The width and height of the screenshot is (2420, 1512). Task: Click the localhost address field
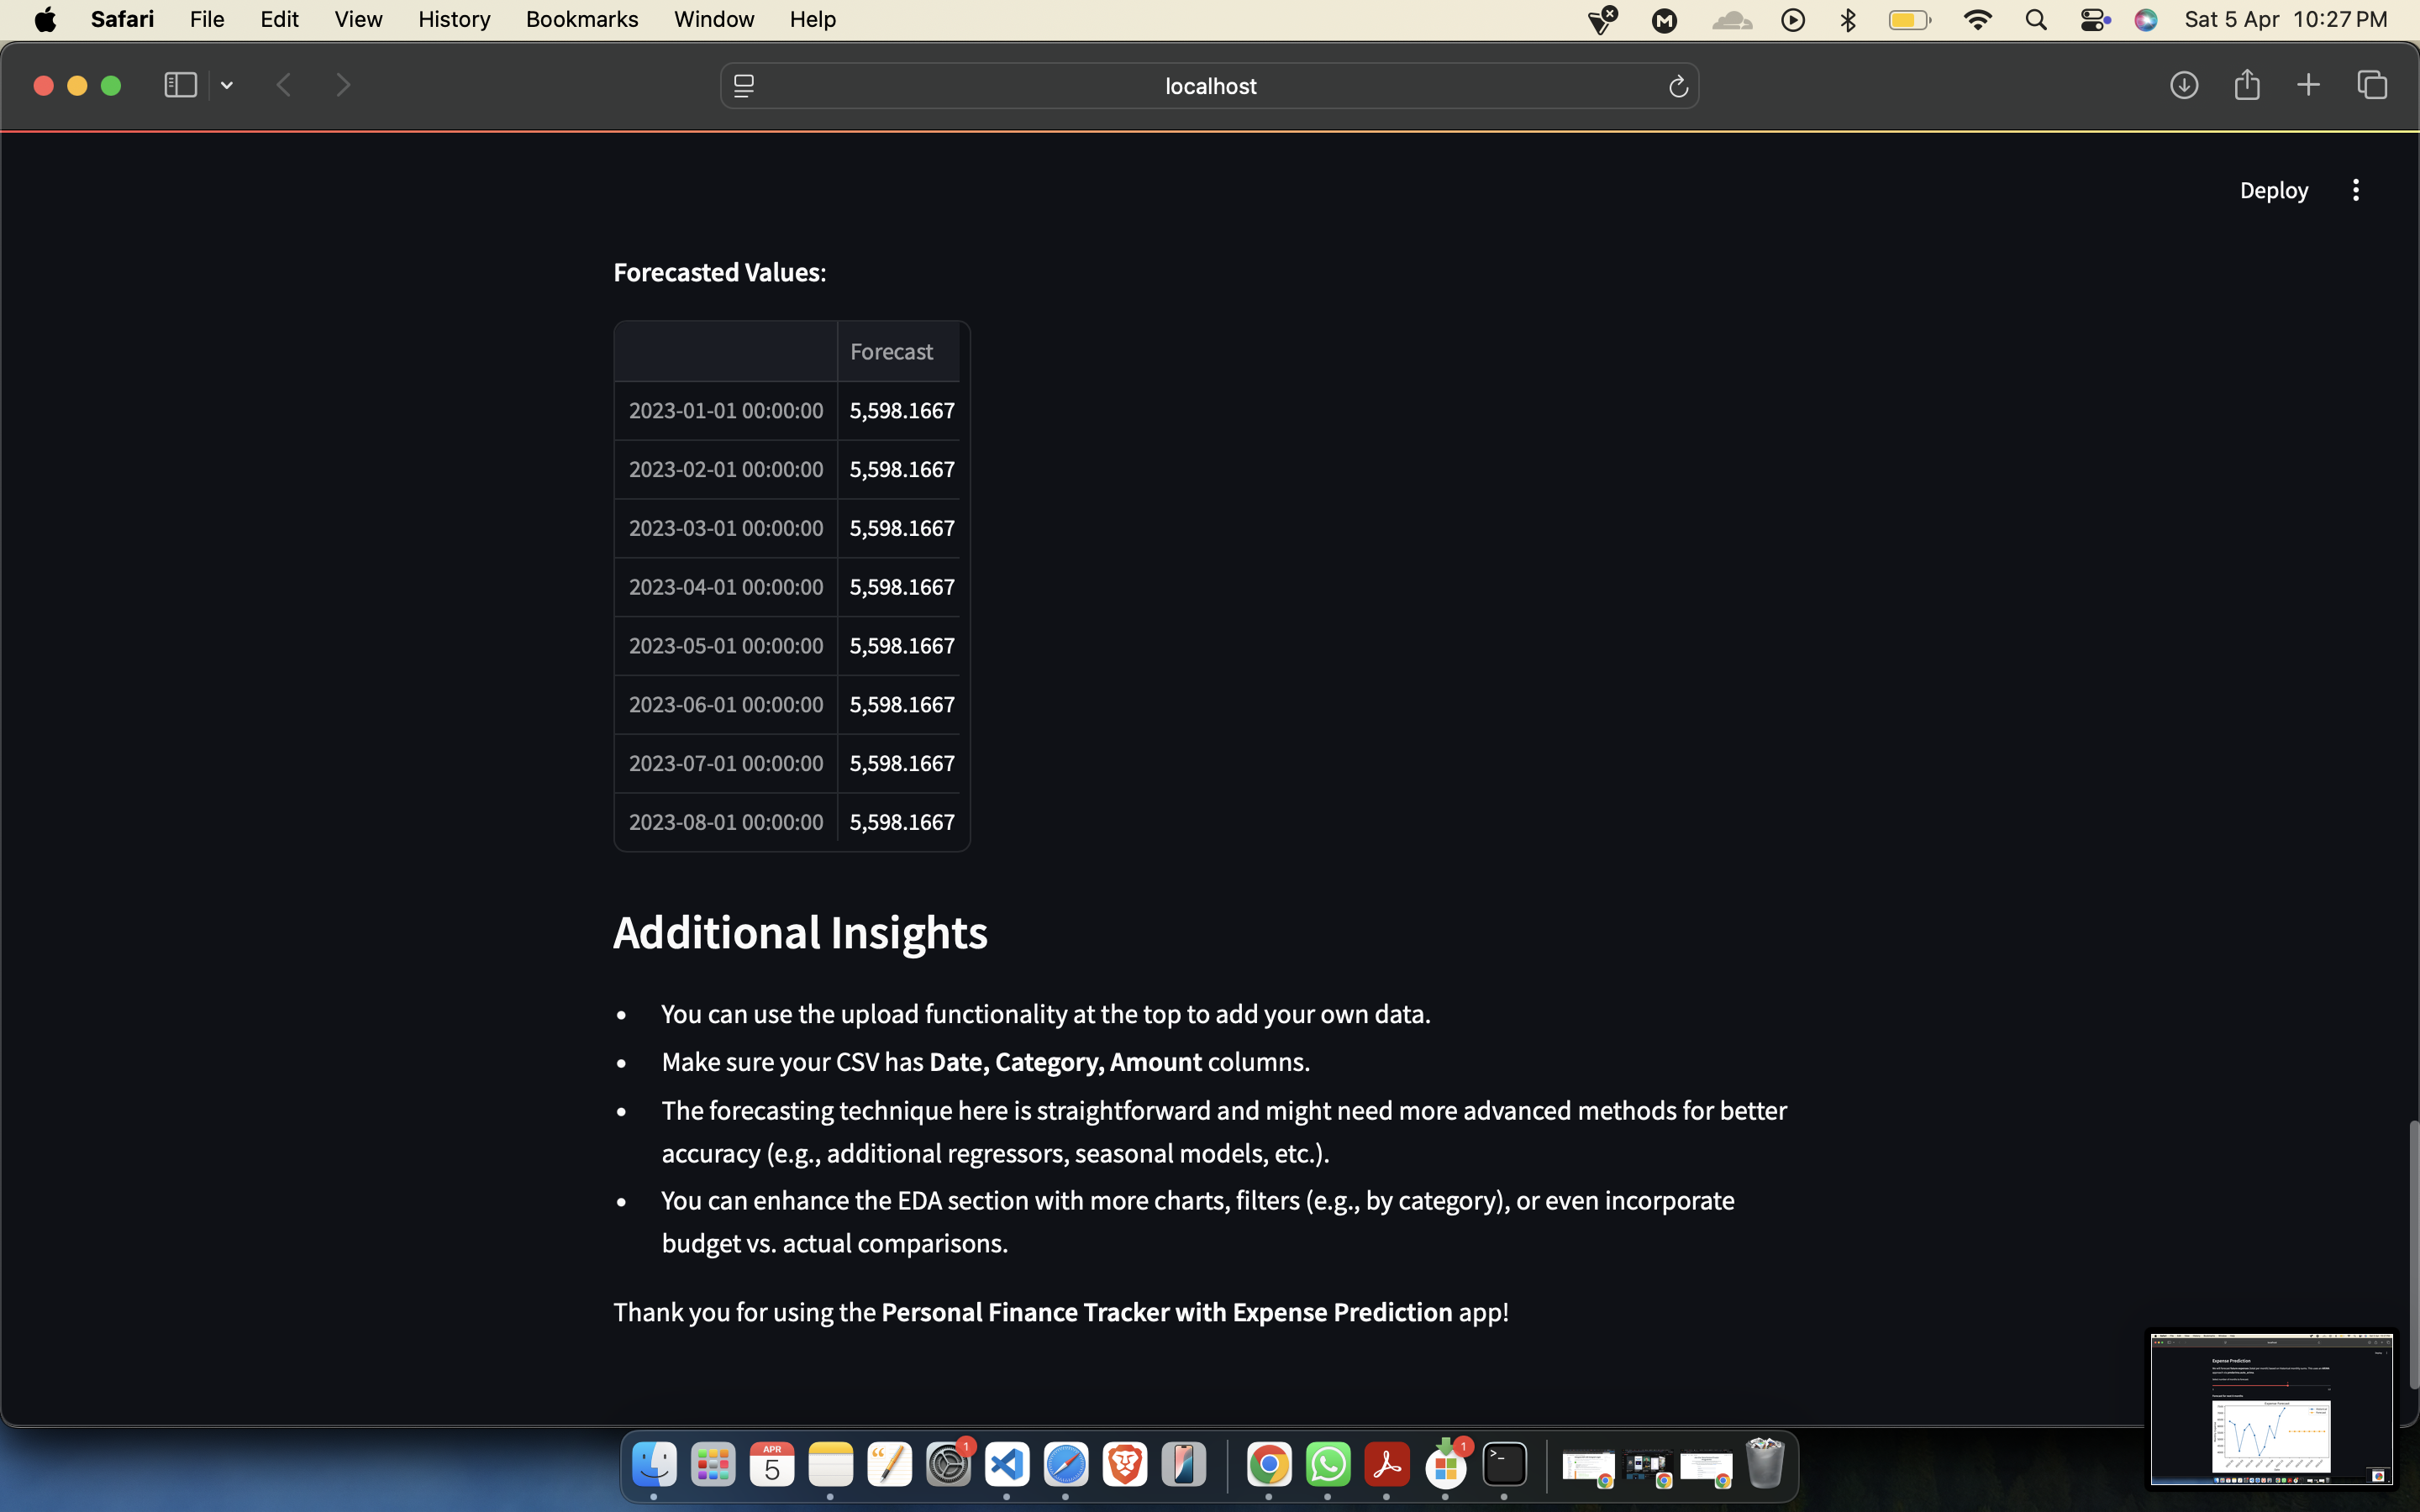coord(1210,86)
